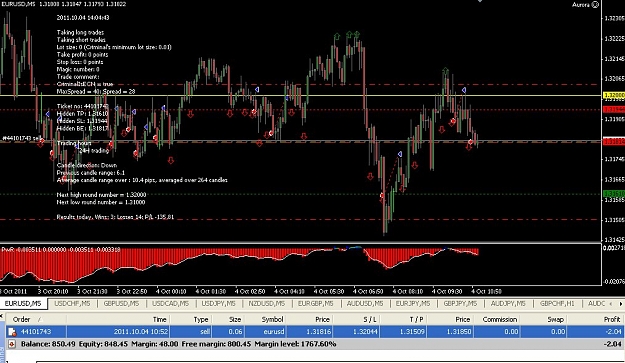
Task: Click the 'Hidden TP: 1.31610' chart text
Action: pos(83,114)
